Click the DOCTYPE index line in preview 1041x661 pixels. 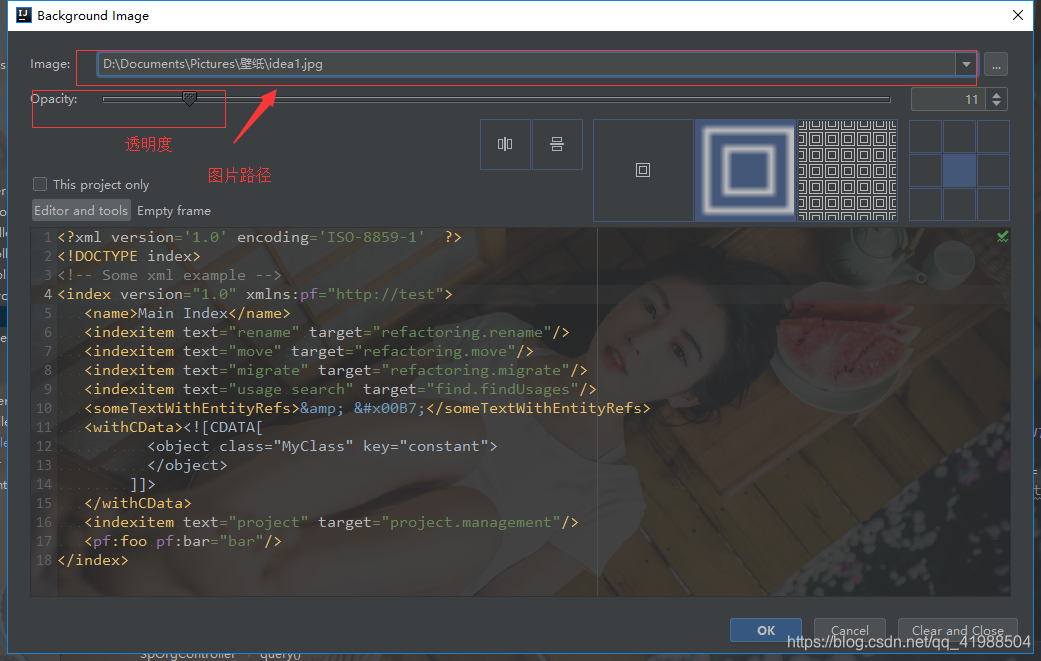(x=129, y=256)
